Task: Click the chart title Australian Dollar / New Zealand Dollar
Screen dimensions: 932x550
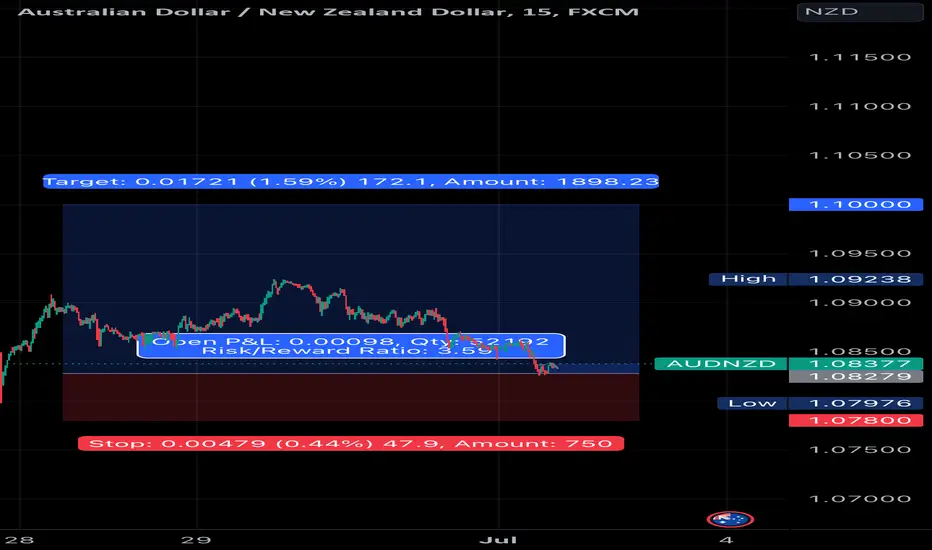Action: point(328,12)
